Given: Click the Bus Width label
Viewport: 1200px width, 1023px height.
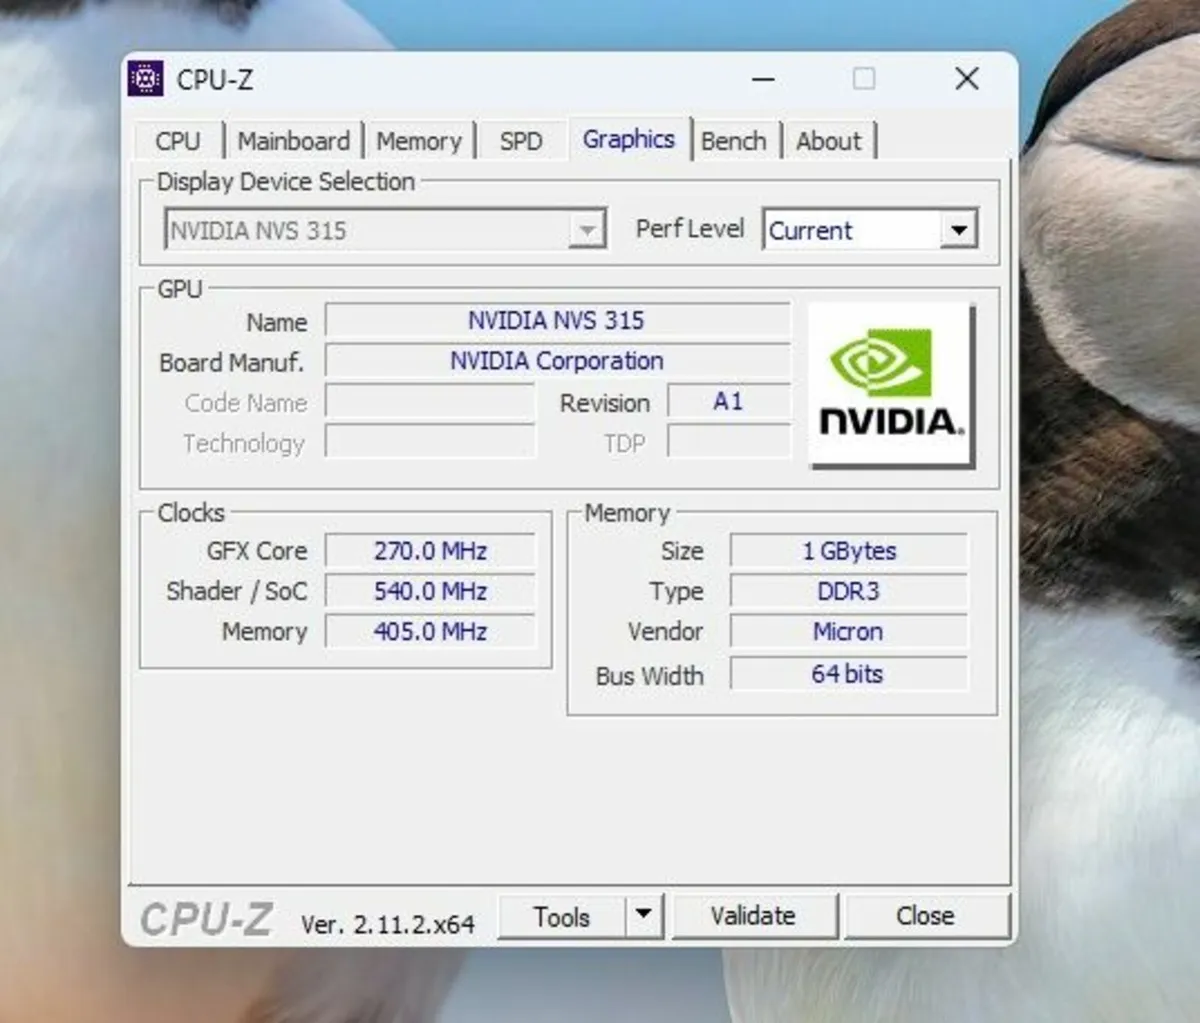Looking at the screenshot, I should [x=650, y=676].
